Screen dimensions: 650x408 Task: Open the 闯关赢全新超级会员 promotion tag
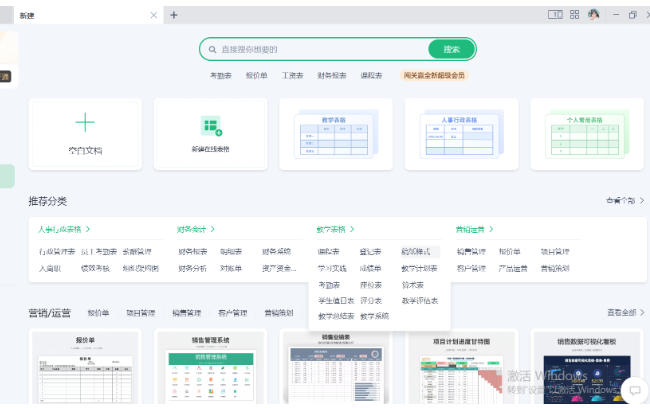click(x=434, y=75)
